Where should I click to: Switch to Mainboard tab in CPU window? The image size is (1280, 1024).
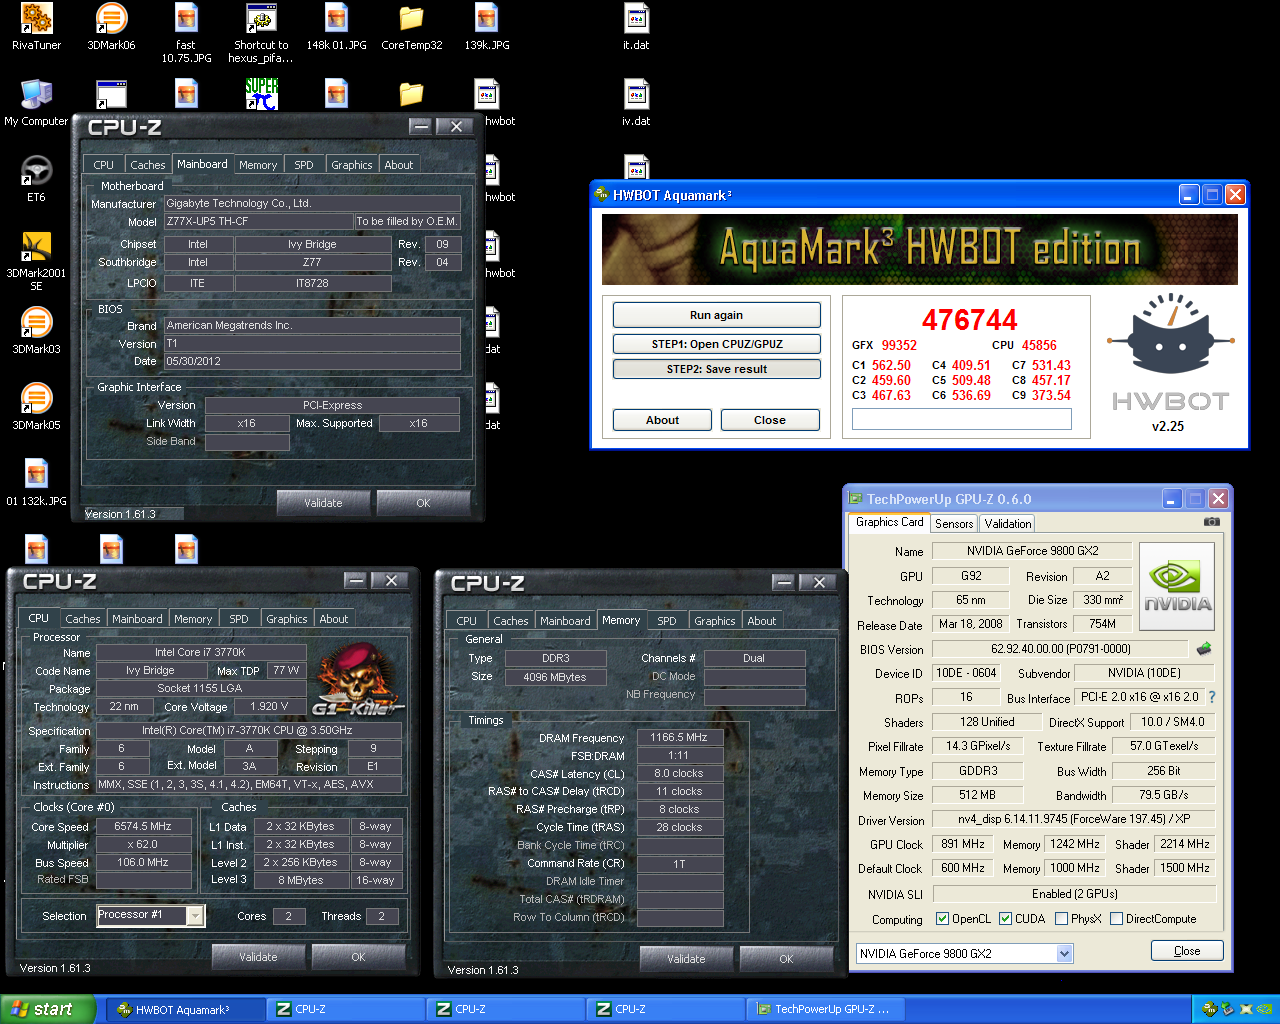point(137,619)
